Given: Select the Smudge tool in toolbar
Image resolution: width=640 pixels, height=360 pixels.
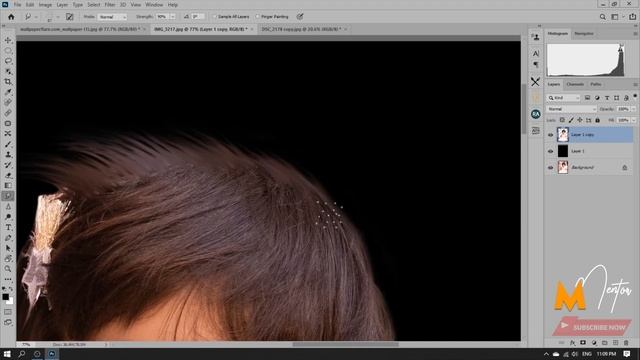Looking at the screenshot, I should point(8,196).
